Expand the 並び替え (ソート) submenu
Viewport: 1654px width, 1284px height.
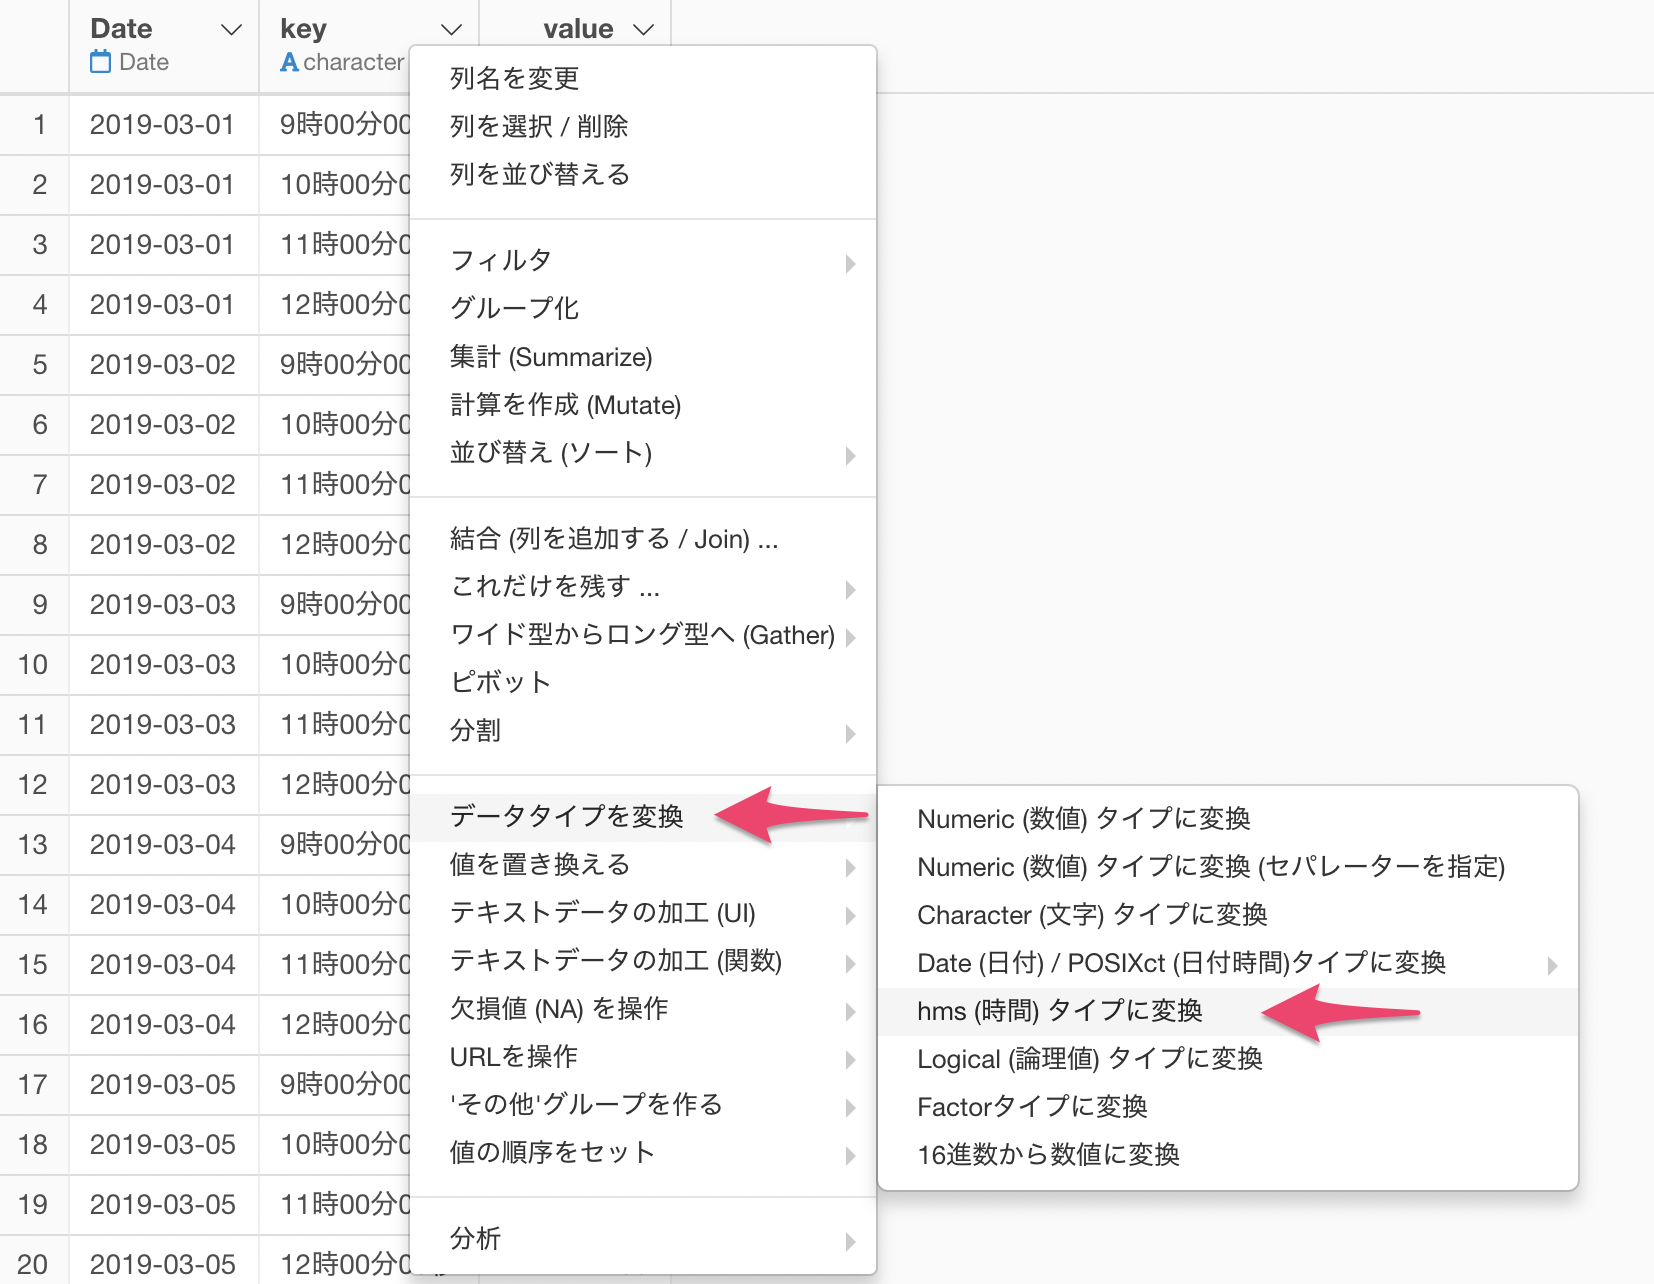(x=643, y=453)
